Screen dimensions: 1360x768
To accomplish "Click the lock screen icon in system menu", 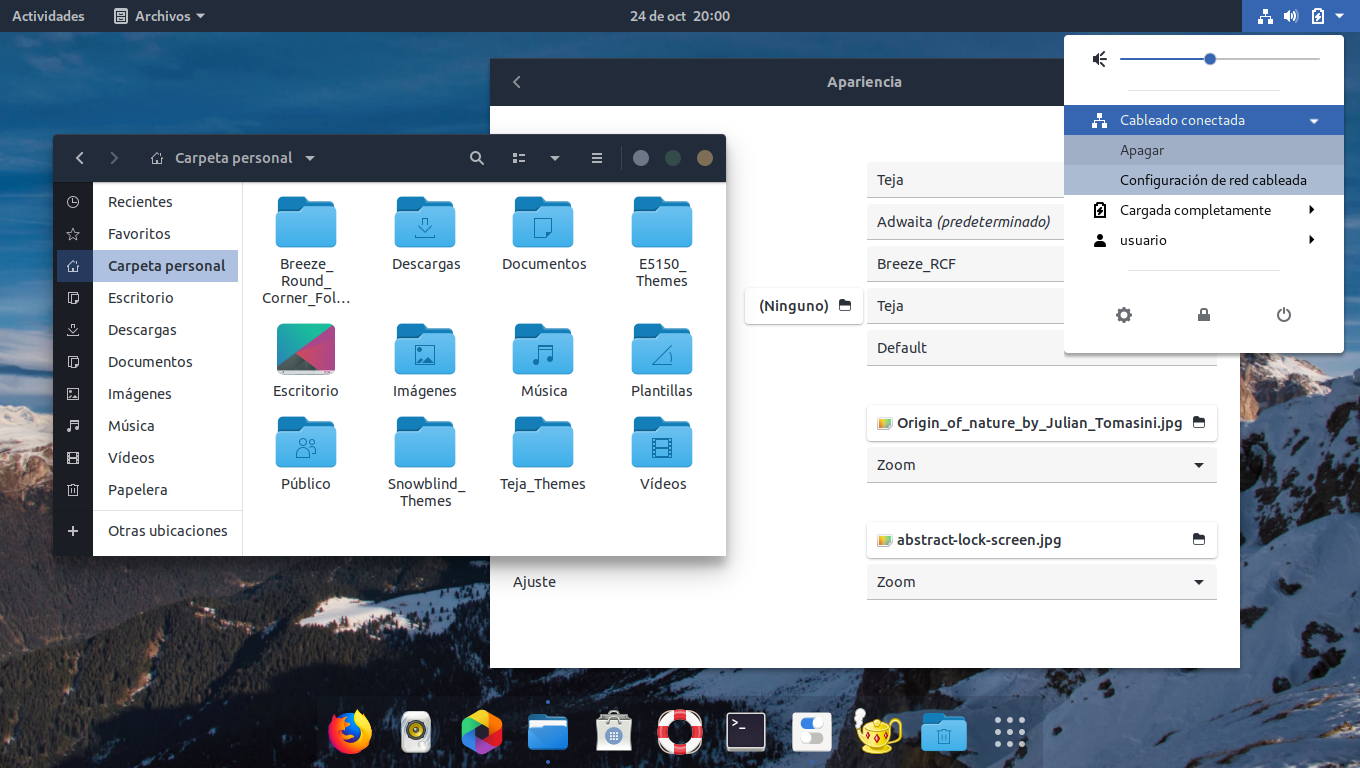I will click(1204, 315).
